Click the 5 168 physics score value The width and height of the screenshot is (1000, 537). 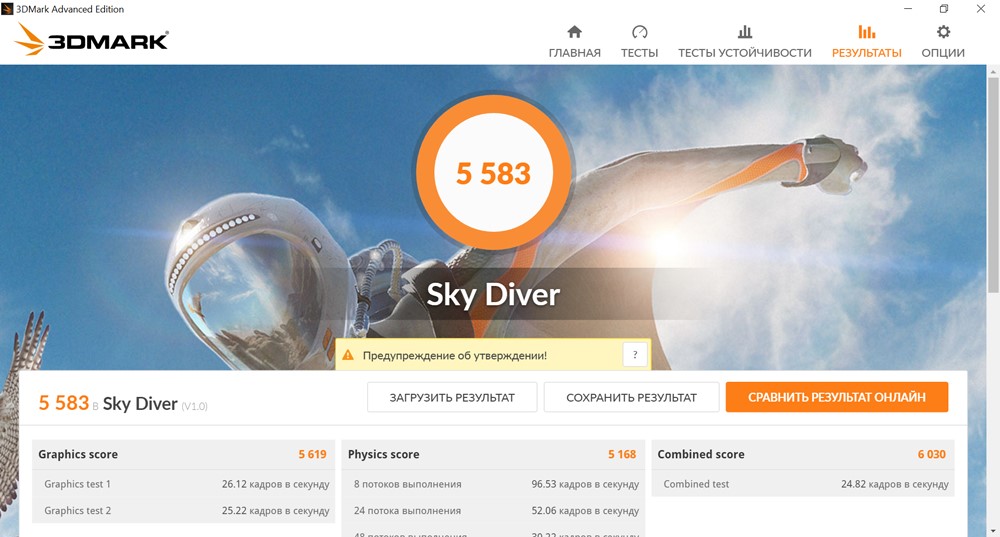coord(622,454)
